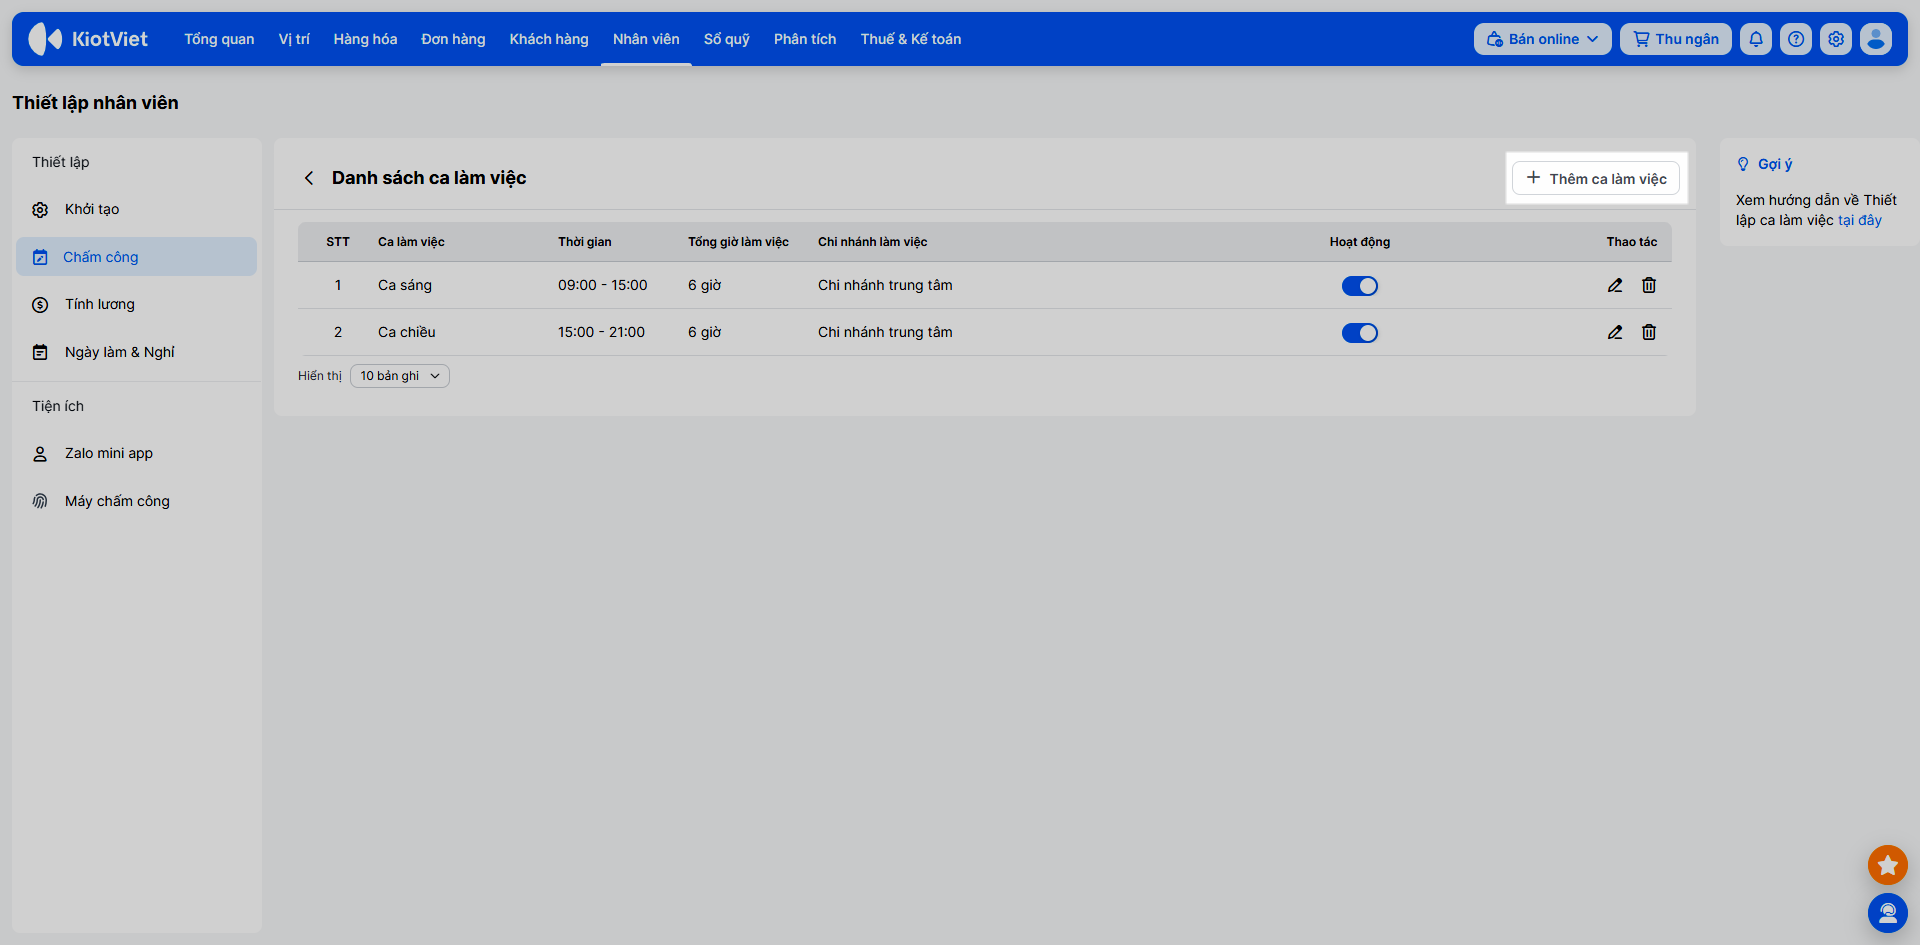Click the Chấm công calendar icon
1920x945 pixels.
[x=40, y=257]
